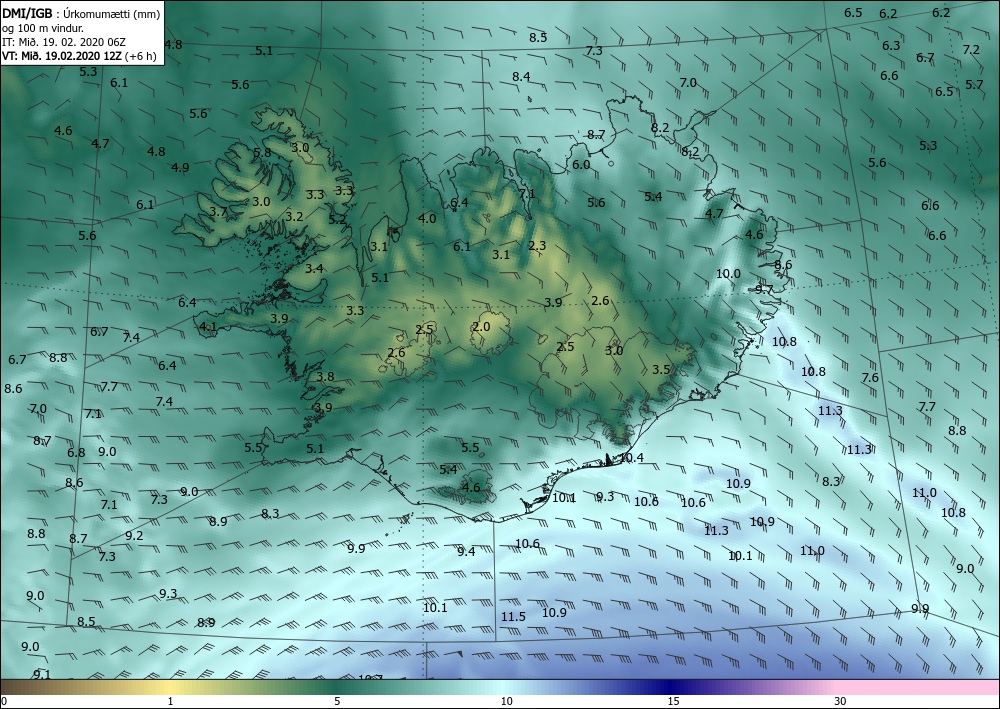Select the 6.8 map value

[76, 453]
